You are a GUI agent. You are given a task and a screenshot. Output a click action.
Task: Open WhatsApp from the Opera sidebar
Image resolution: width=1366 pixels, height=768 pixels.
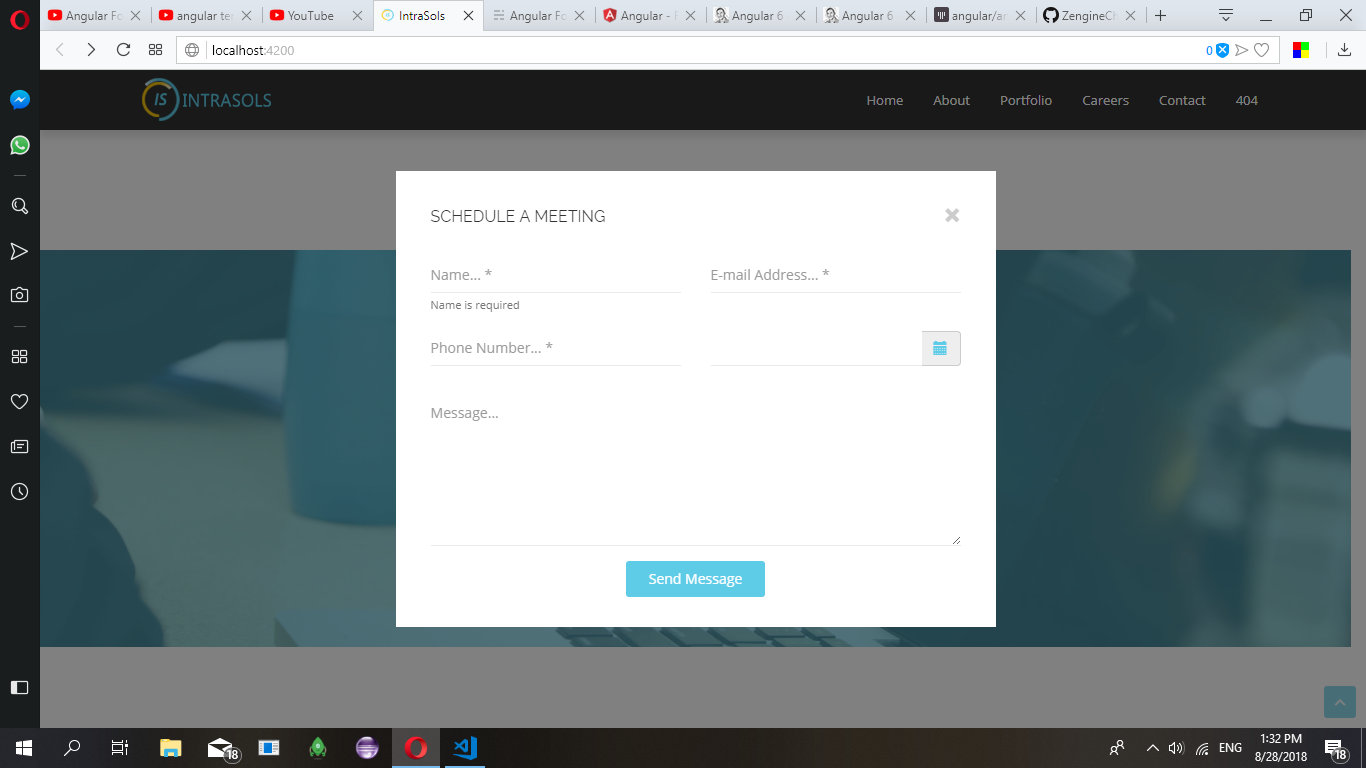click(18, 145)
